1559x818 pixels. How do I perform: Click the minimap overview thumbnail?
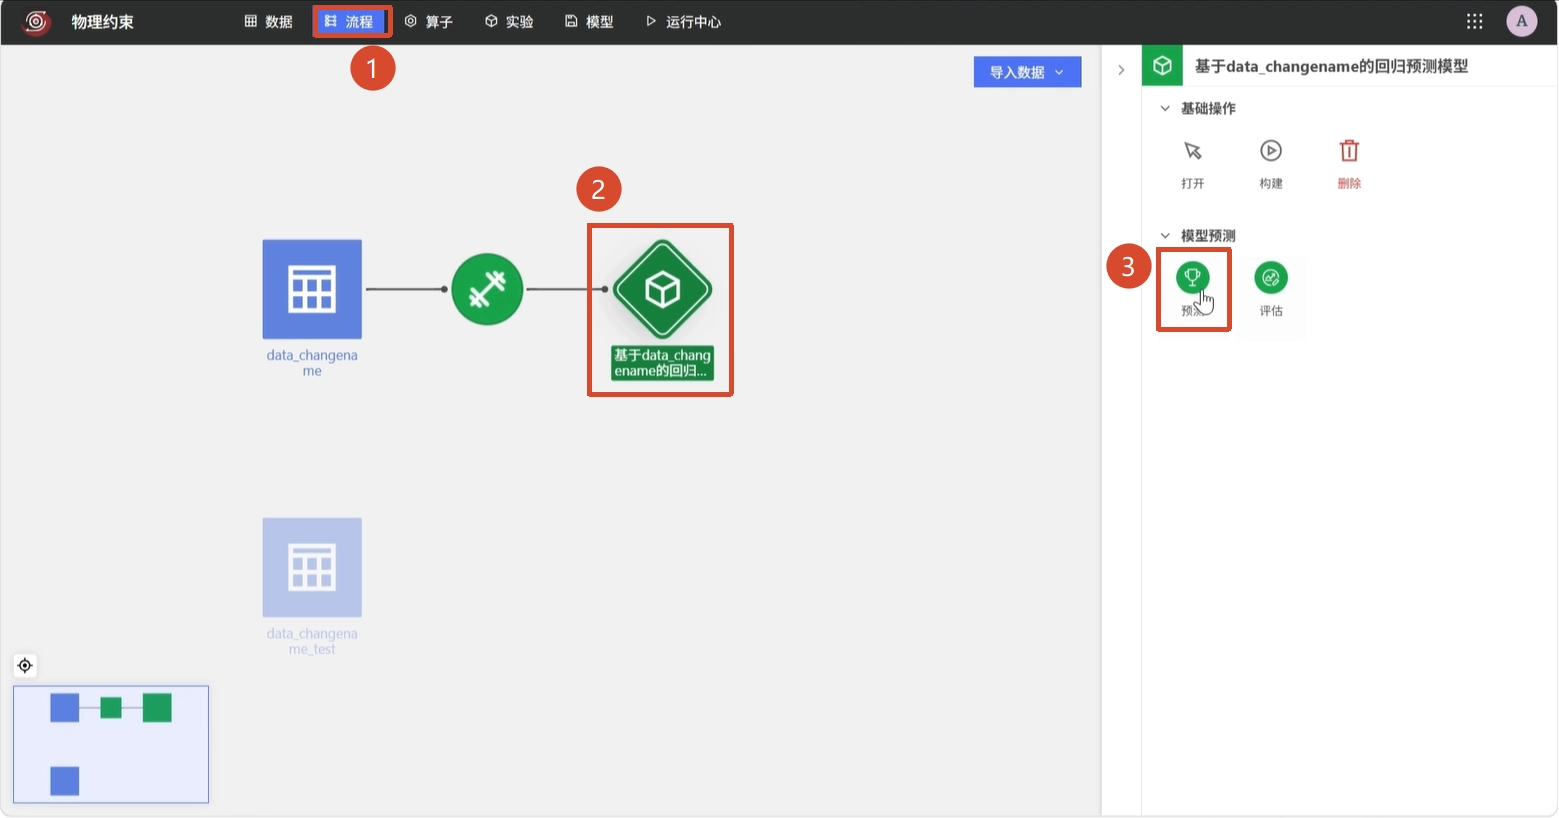pyautogui.click(x=111, y=744)
